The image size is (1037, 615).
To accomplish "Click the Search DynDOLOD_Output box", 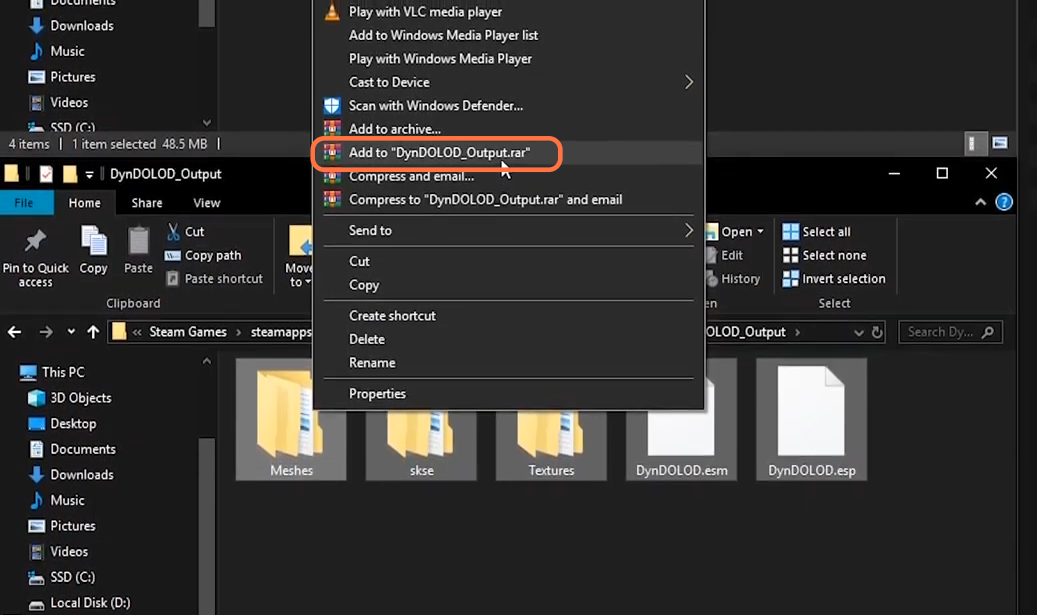I will (950, 332).
